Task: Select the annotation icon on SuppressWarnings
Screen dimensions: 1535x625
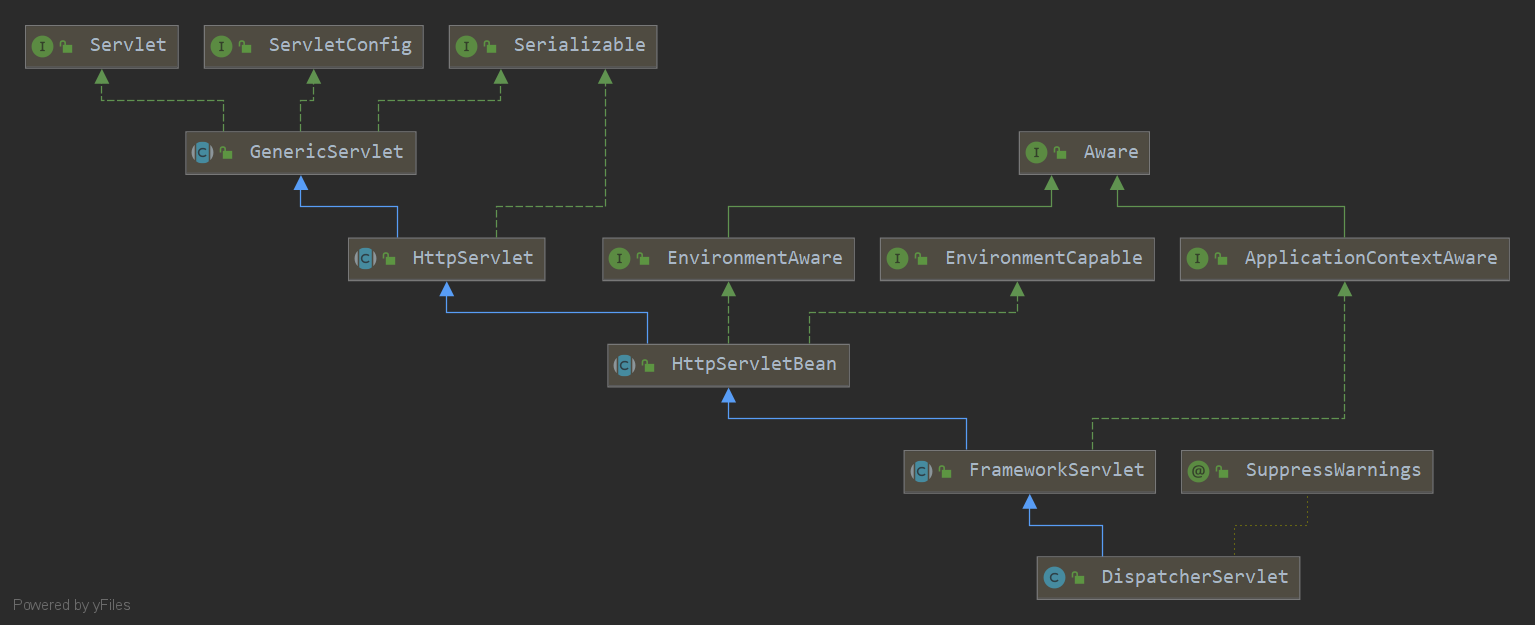Action: tap(1198, 471)
